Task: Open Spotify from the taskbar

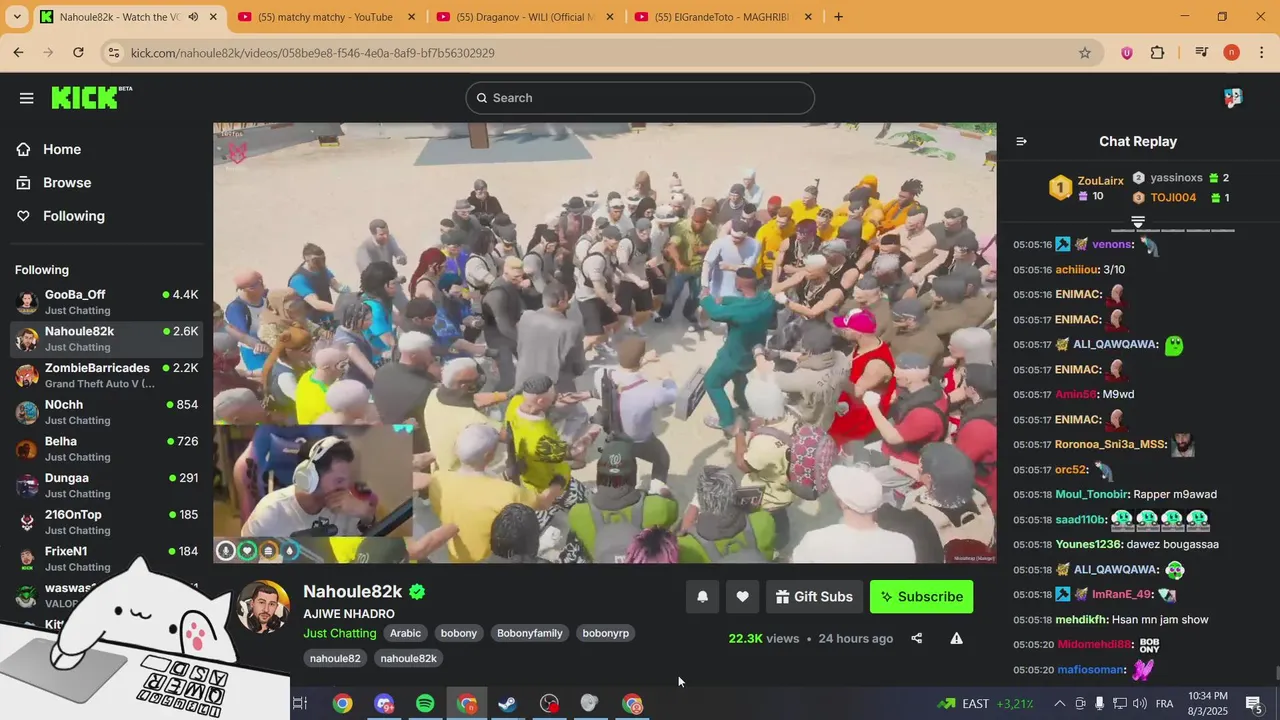Action: point(425,704)
